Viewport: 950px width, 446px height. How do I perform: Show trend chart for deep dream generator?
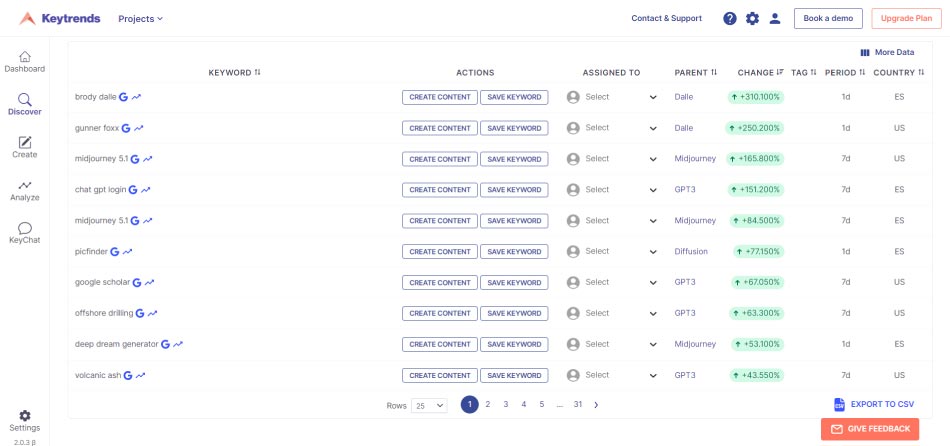(x=178, y=344)
